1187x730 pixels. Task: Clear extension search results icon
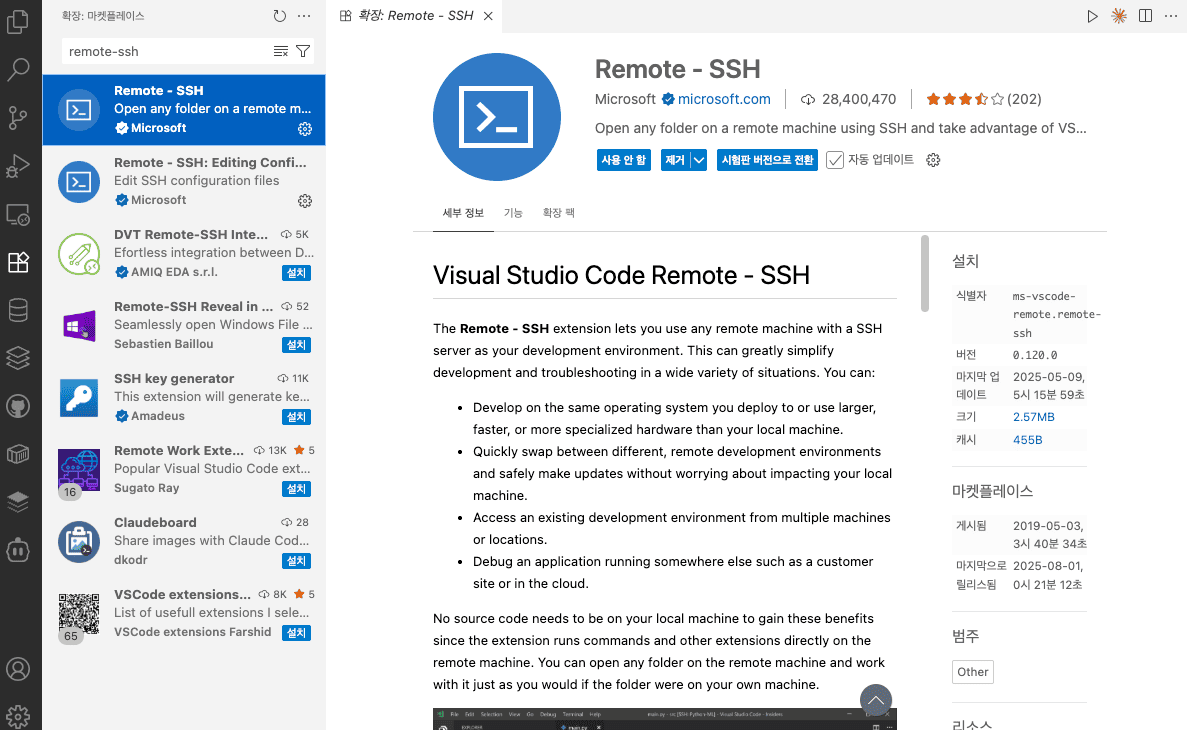281,51
